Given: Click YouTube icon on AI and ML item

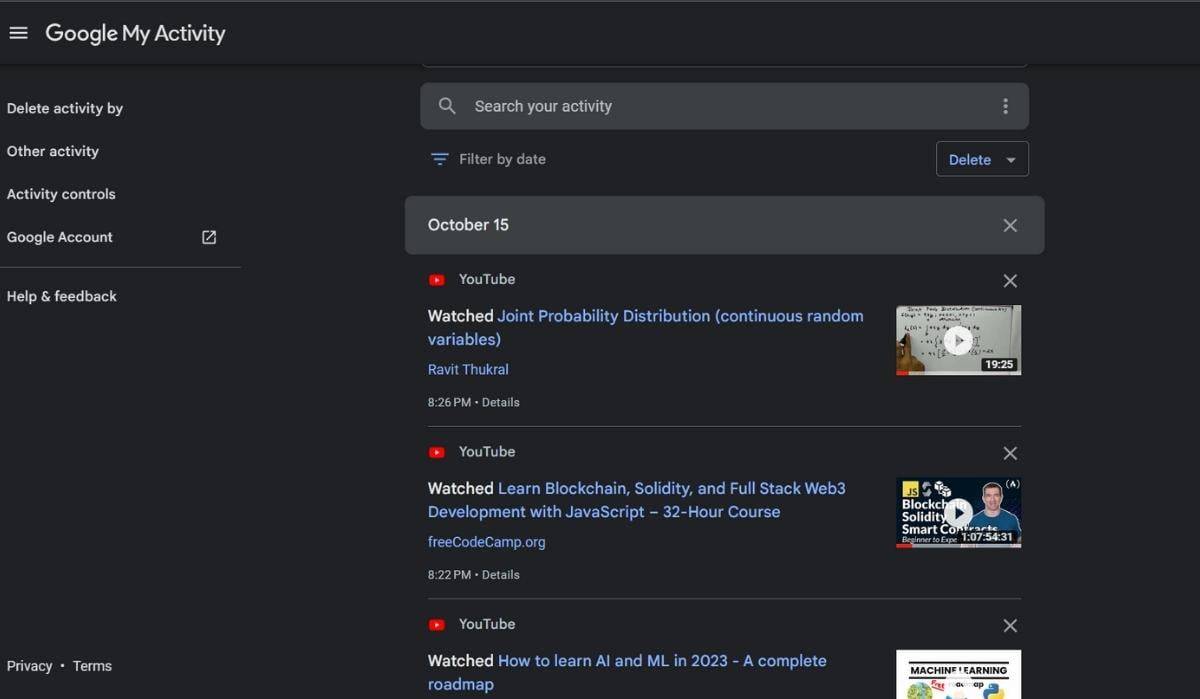Looking at the screenshot, I should point(437,624).
